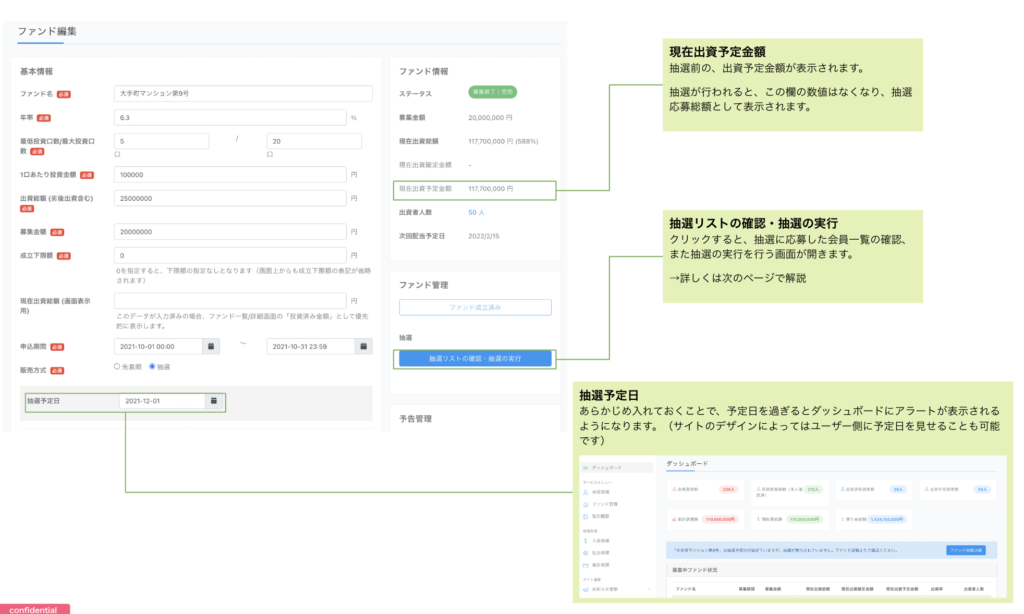The height and width of the screenshot is (614, 1024).
Task: Click 取引履歴 icon in dashboard sidebar
Action: click(x=585, y=516)
